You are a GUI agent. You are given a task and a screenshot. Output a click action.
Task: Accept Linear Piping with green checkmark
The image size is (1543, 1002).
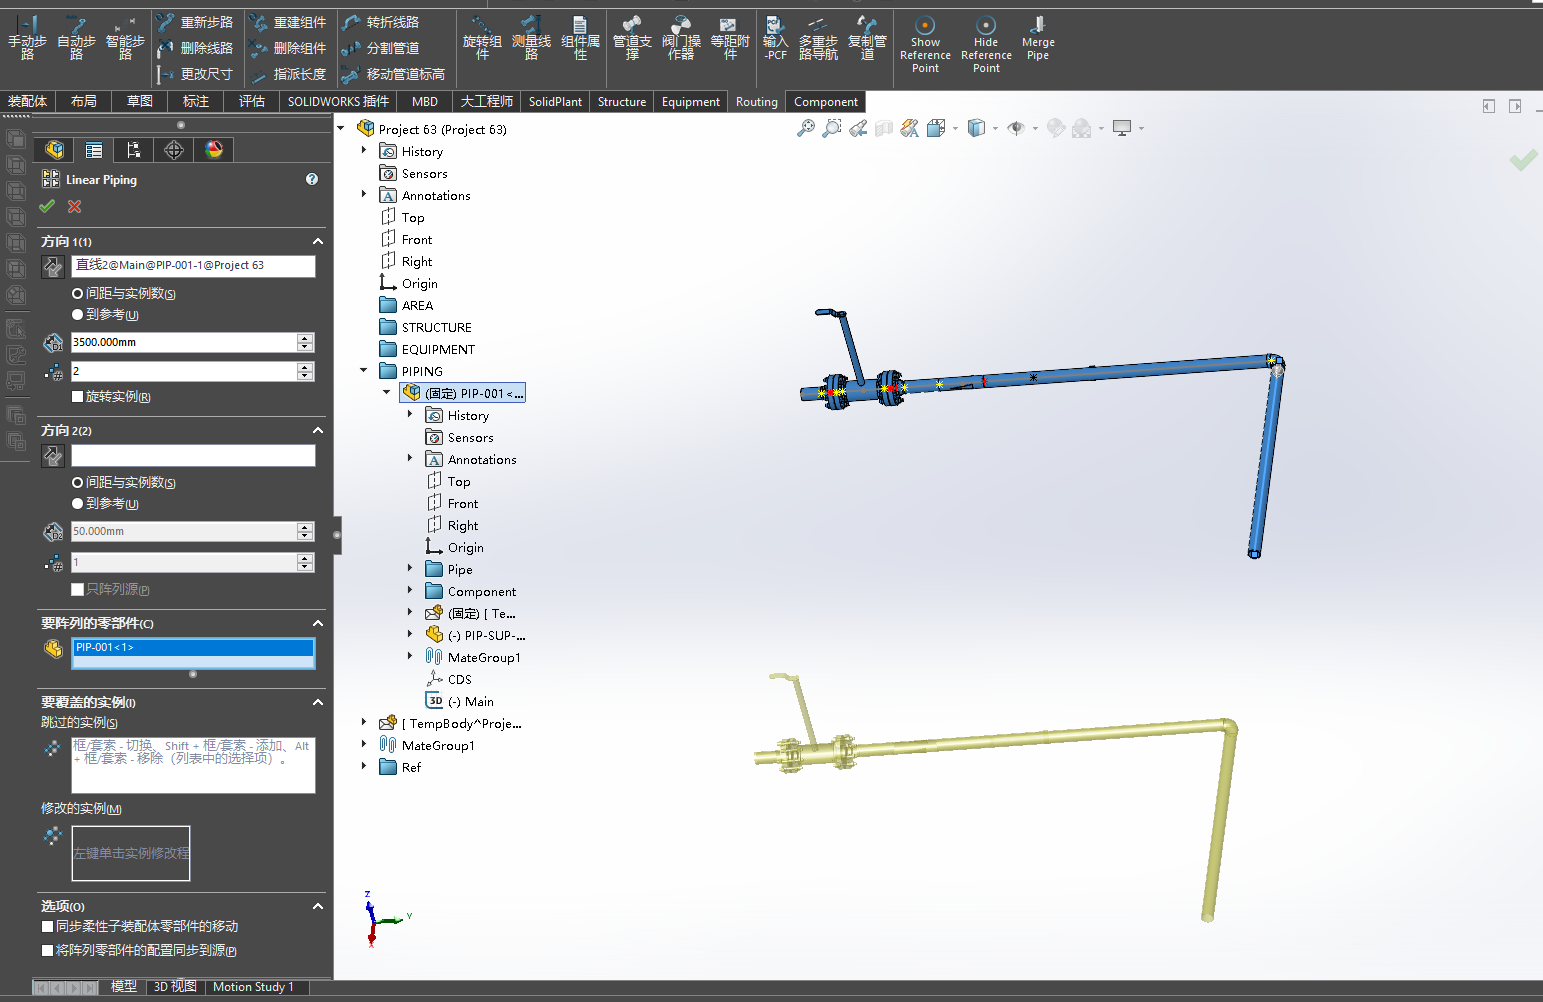point(47,206)
